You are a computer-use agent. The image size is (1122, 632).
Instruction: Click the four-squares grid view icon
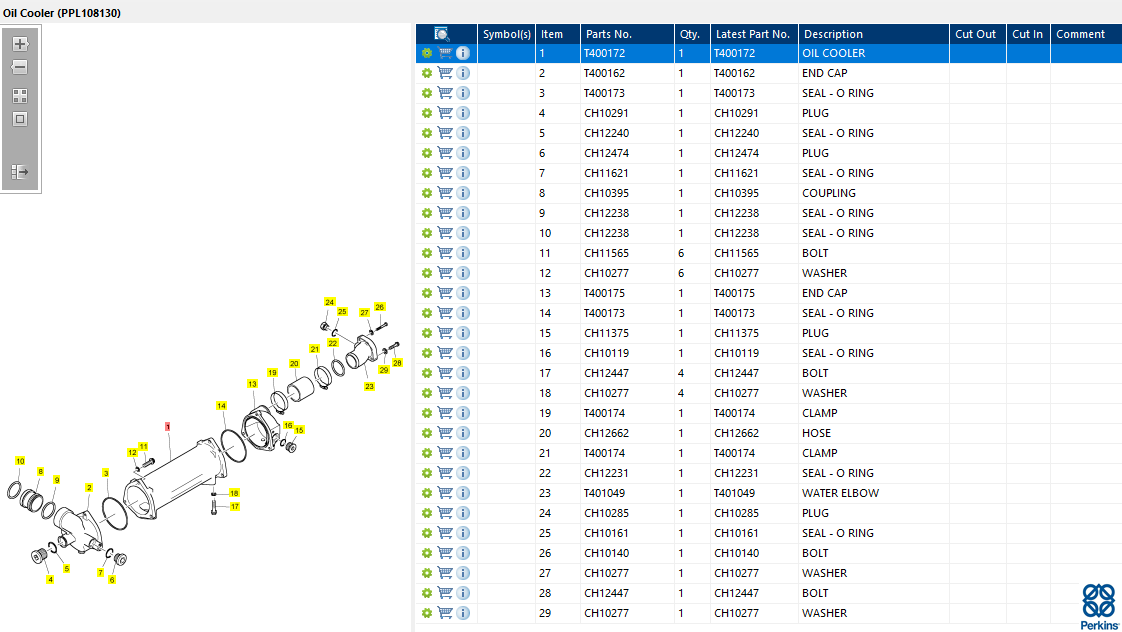pos(20,96)
